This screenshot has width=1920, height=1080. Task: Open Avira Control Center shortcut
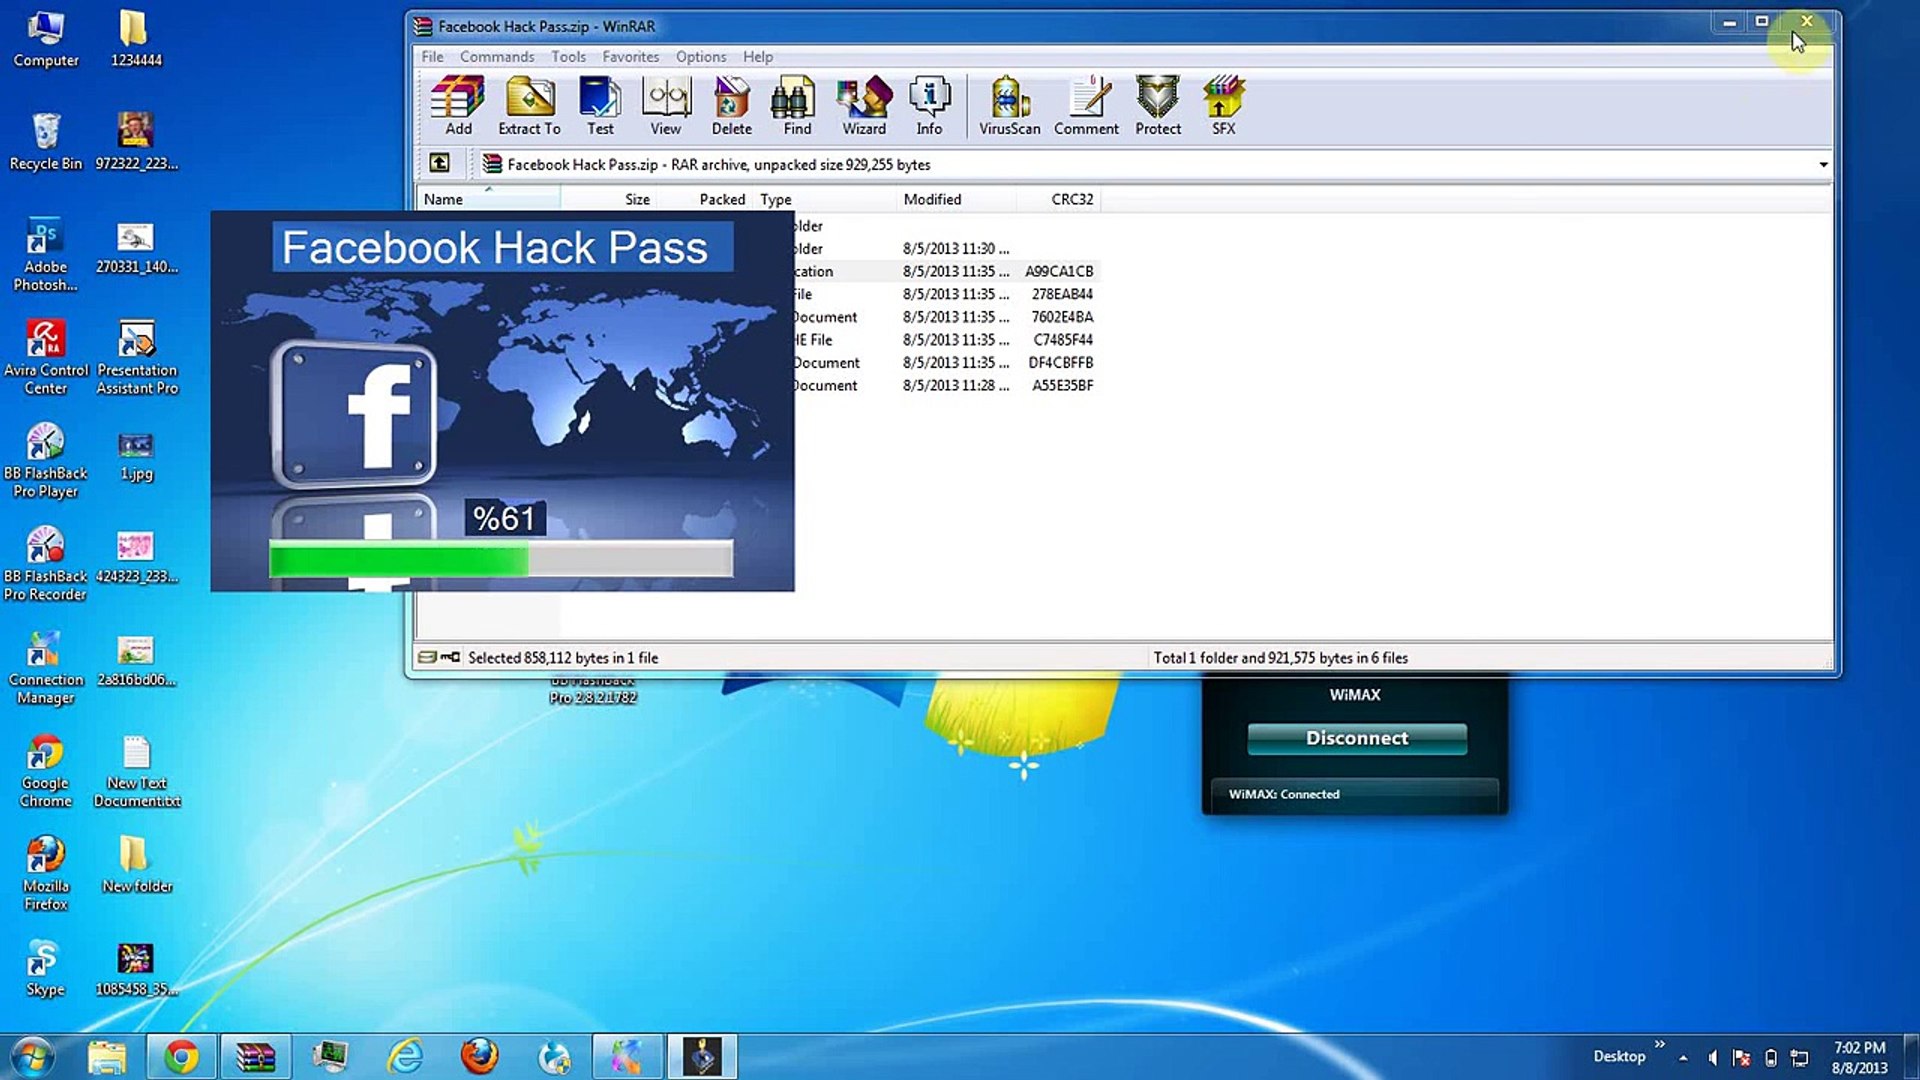pos(46,357)
